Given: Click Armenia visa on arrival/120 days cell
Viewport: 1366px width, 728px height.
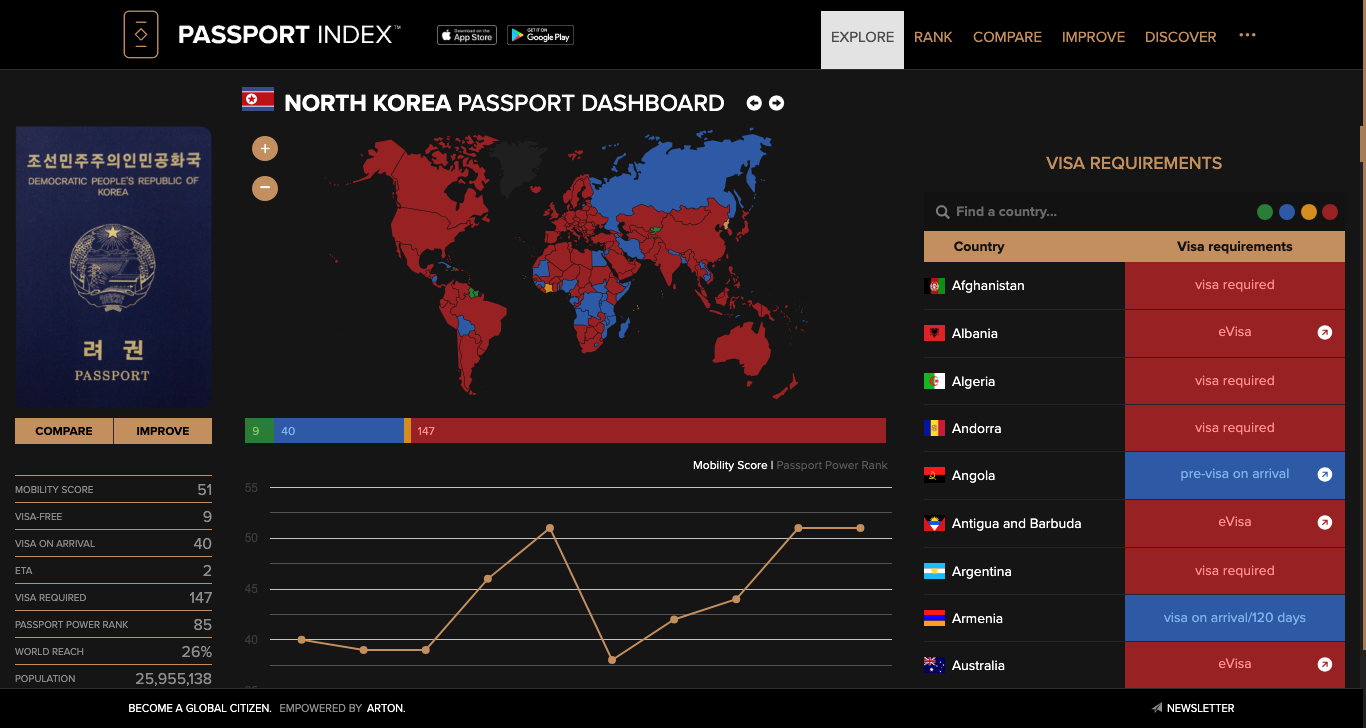Looking at the screenshot, I should tap(1235, 618).
